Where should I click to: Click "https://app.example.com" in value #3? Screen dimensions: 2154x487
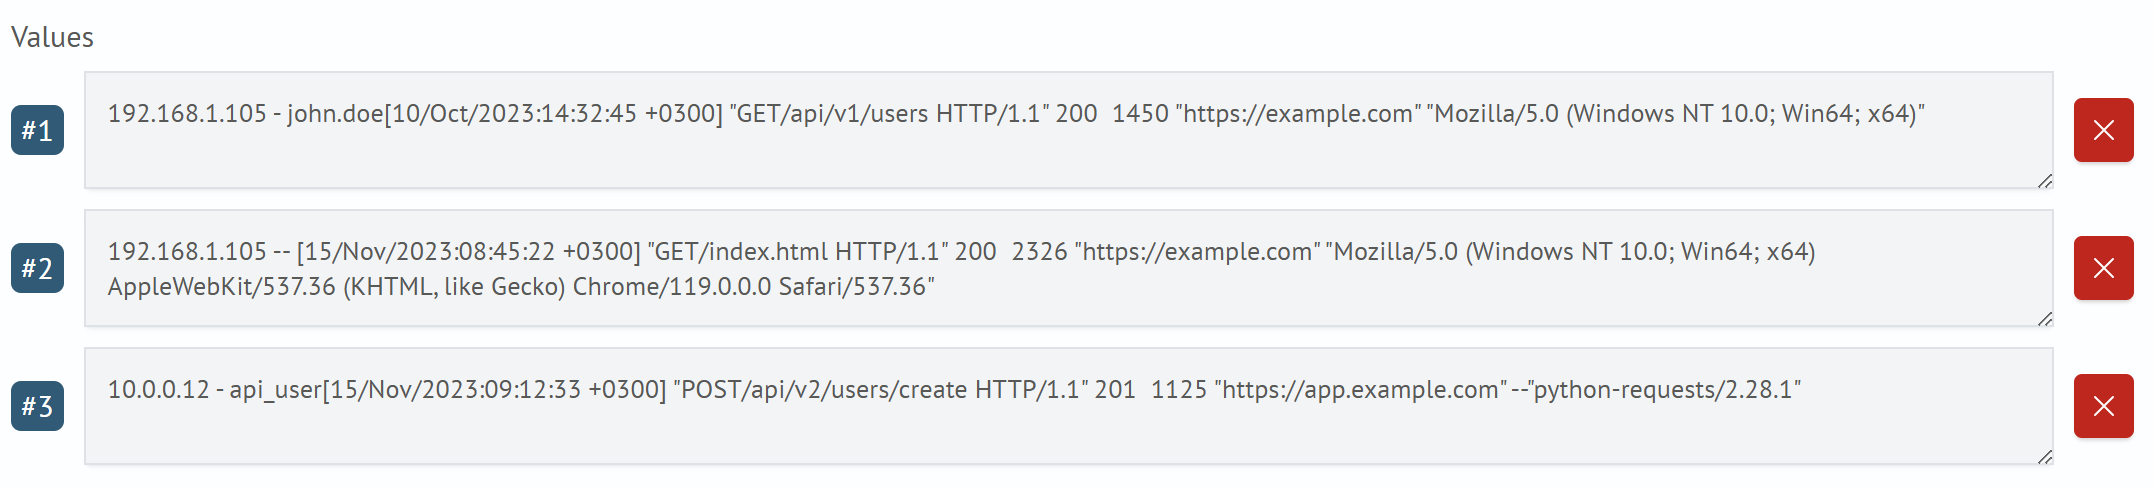[x=1360, y=390]
